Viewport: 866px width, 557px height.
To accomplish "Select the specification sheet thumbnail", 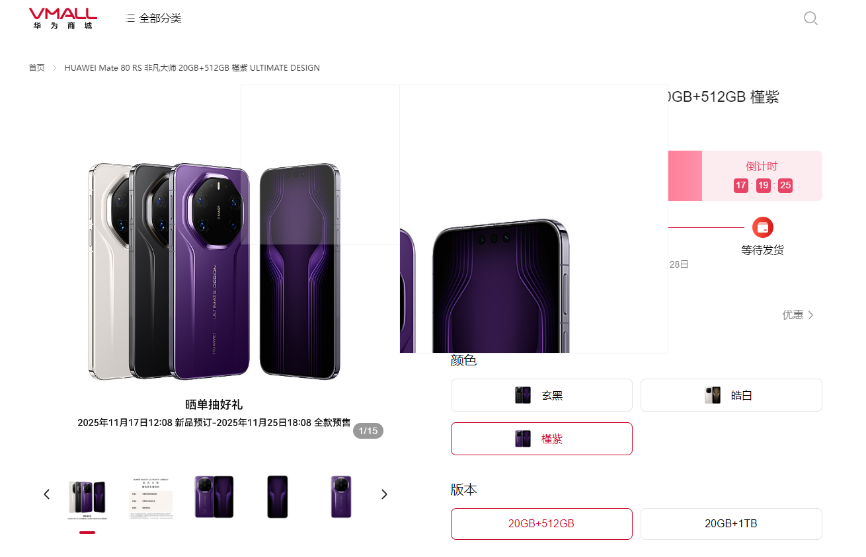I will pyautogui.click(x=151, y=498).
